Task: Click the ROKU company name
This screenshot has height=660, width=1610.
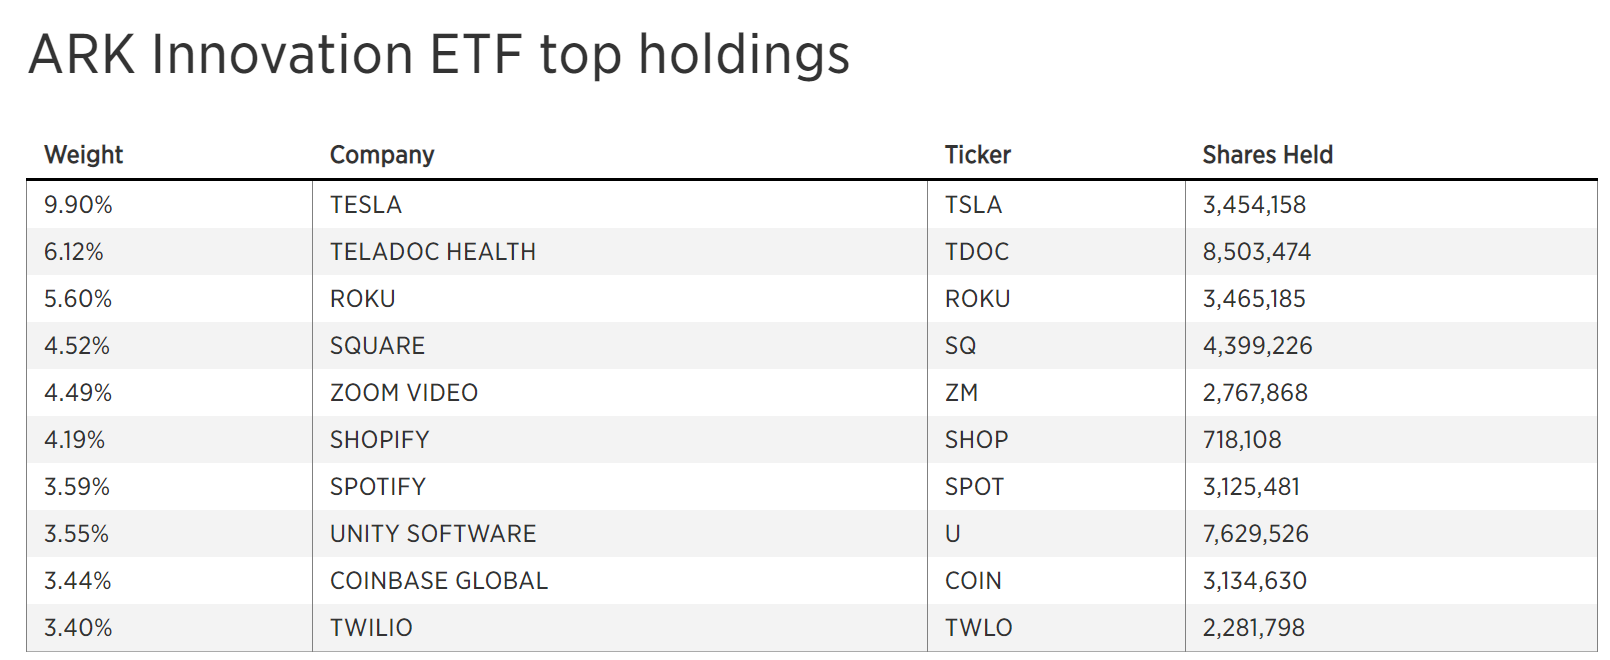Action: click(363, 299)
